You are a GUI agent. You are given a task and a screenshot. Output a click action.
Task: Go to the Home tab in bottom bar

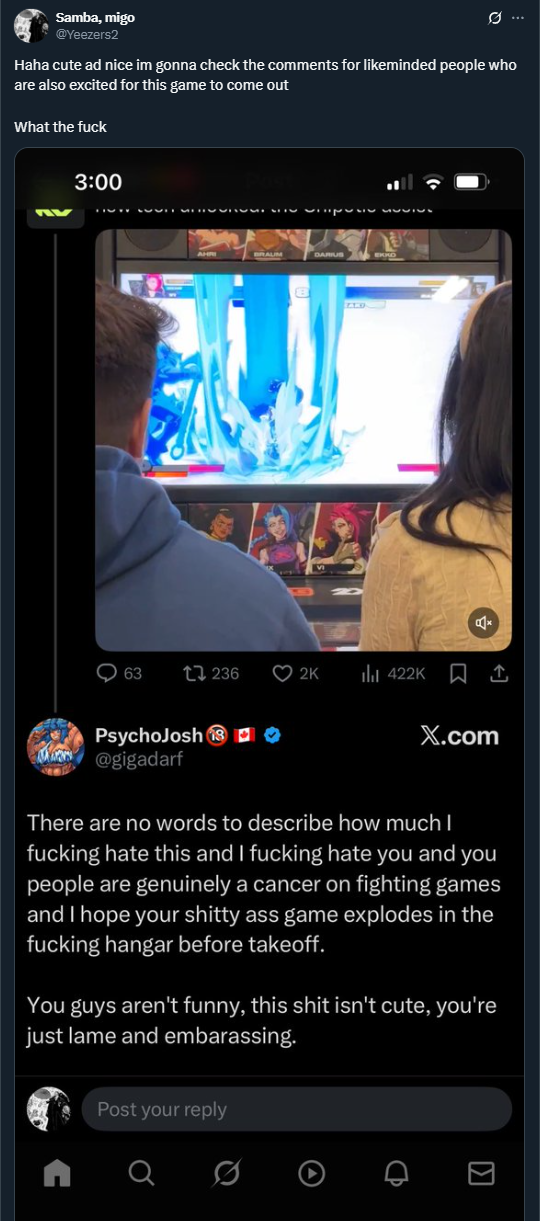pyautogui.click(x=57, y=1172)
